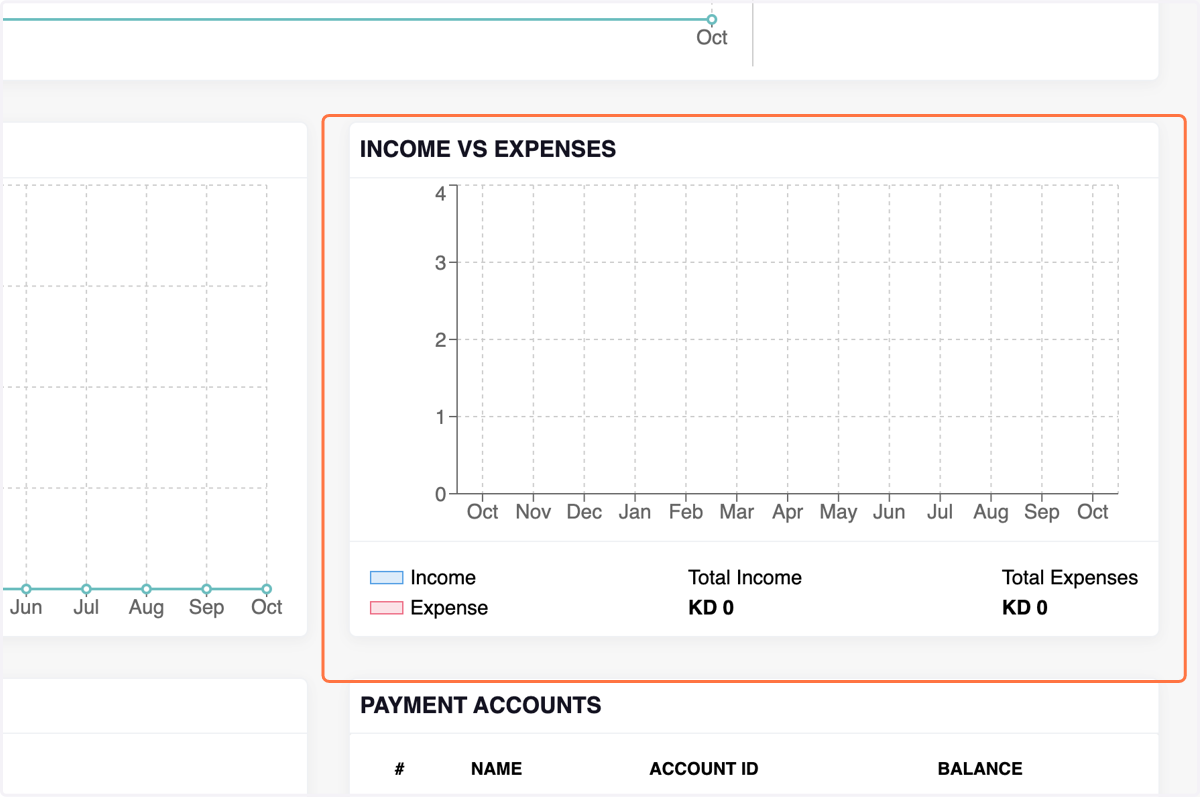The width and height of the screenshot is (1200, 797).
Task: Click Jun label on Income vs Expenses axis
Action: pyautogui.click(x=889, y=512)
